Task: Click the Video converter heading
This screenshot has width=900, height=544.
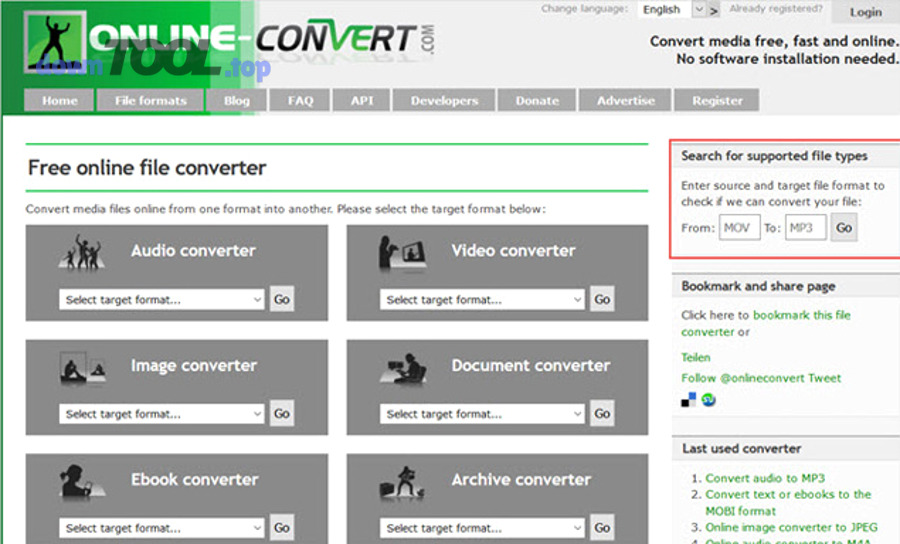Action: (x=513, y=251)
